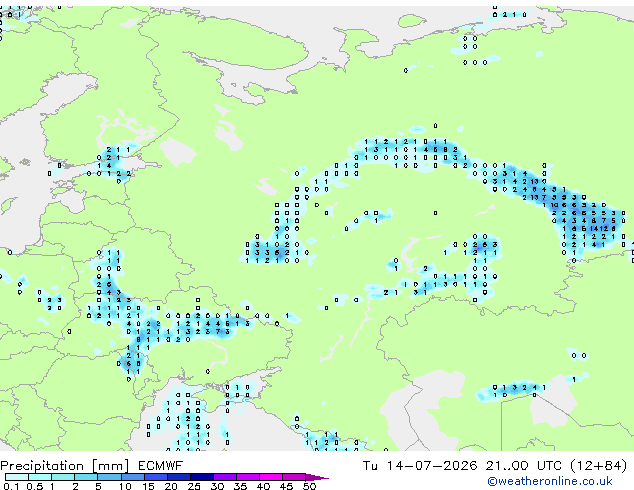Click the '35' legend scale label
Viewport: 634px width, 490px height.
(240, 486)
